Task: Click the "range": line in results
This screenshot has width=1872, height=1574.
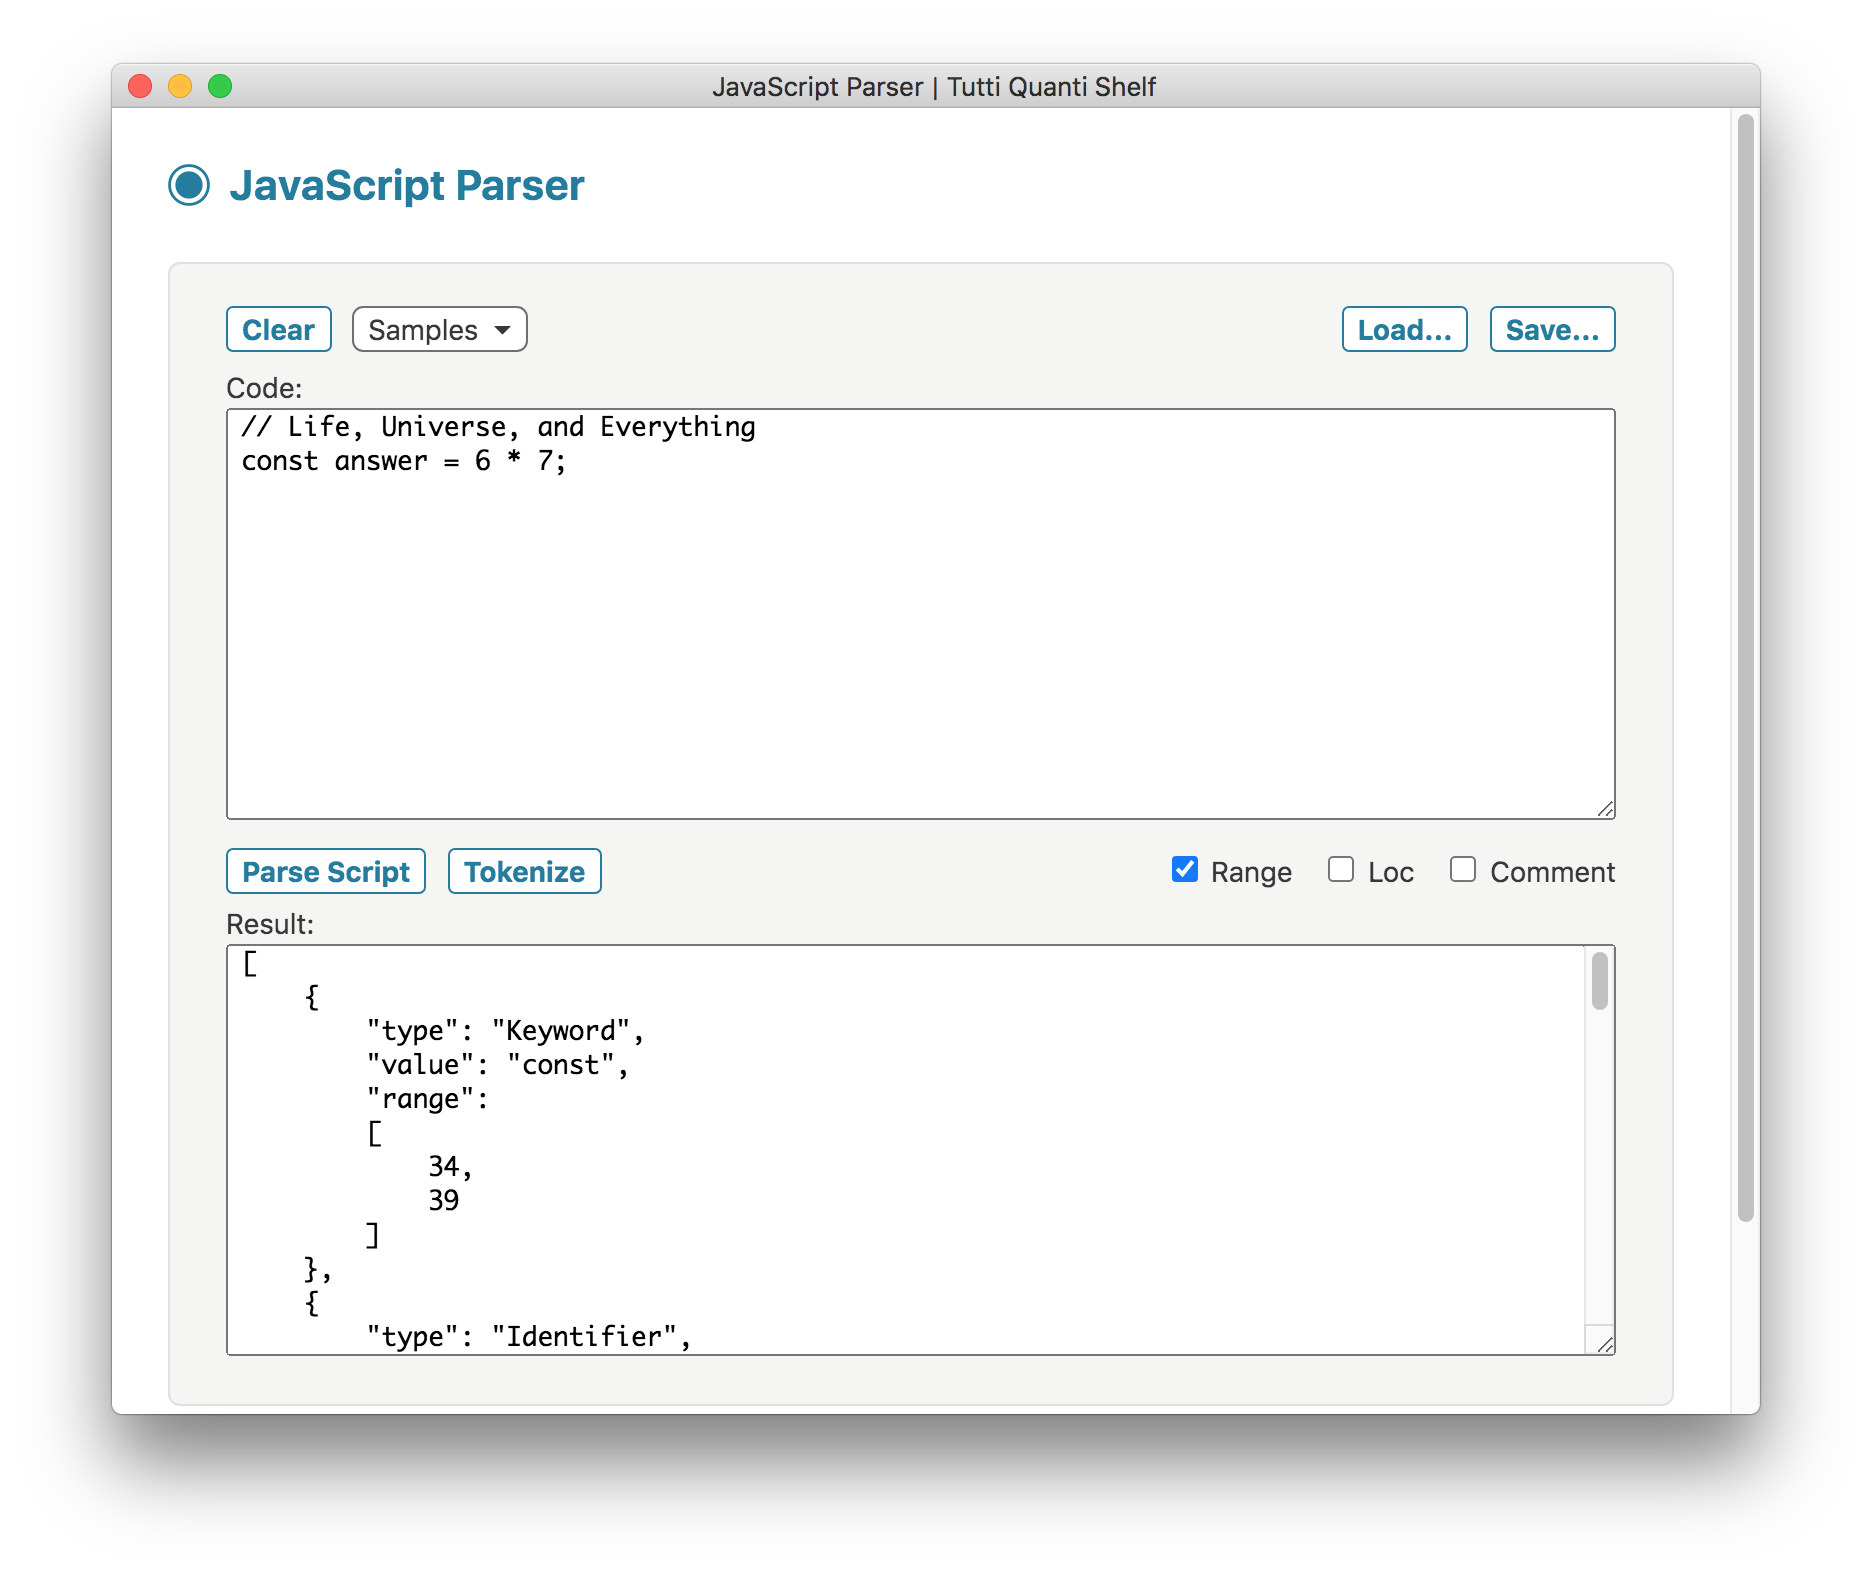Action: [427, 1099]
